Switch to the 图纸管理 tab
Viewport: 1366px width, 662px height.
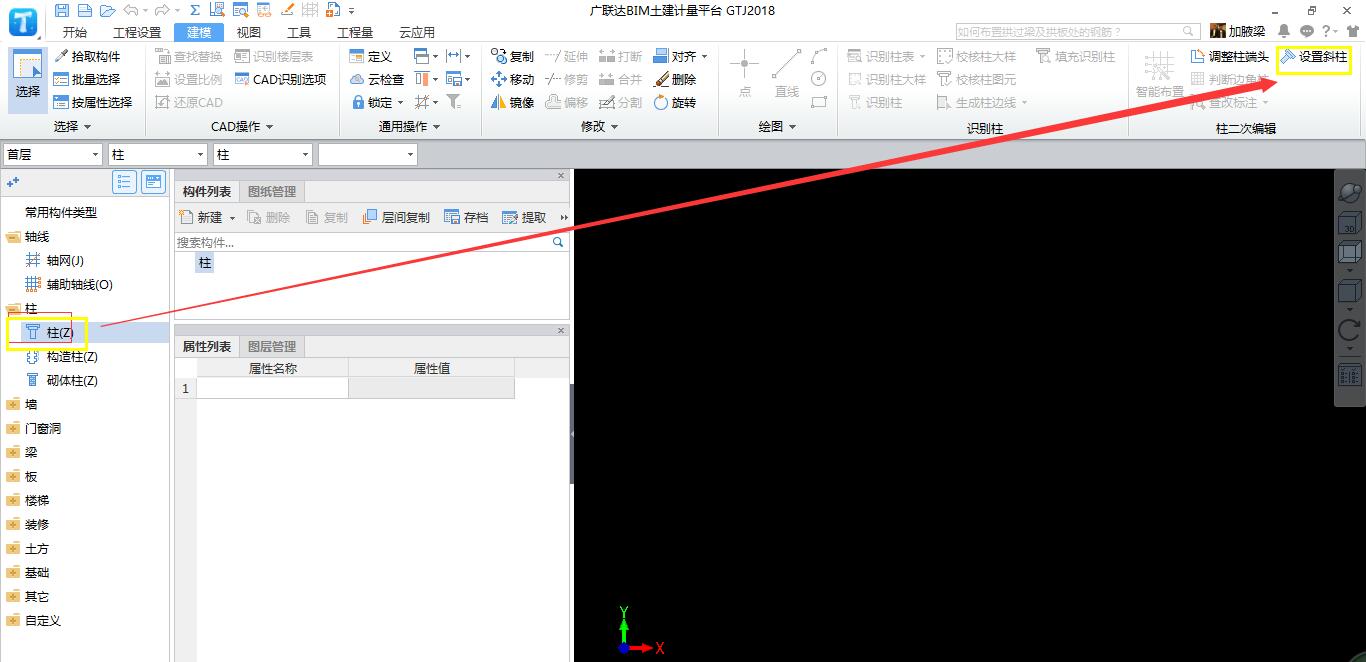[272, 192]
